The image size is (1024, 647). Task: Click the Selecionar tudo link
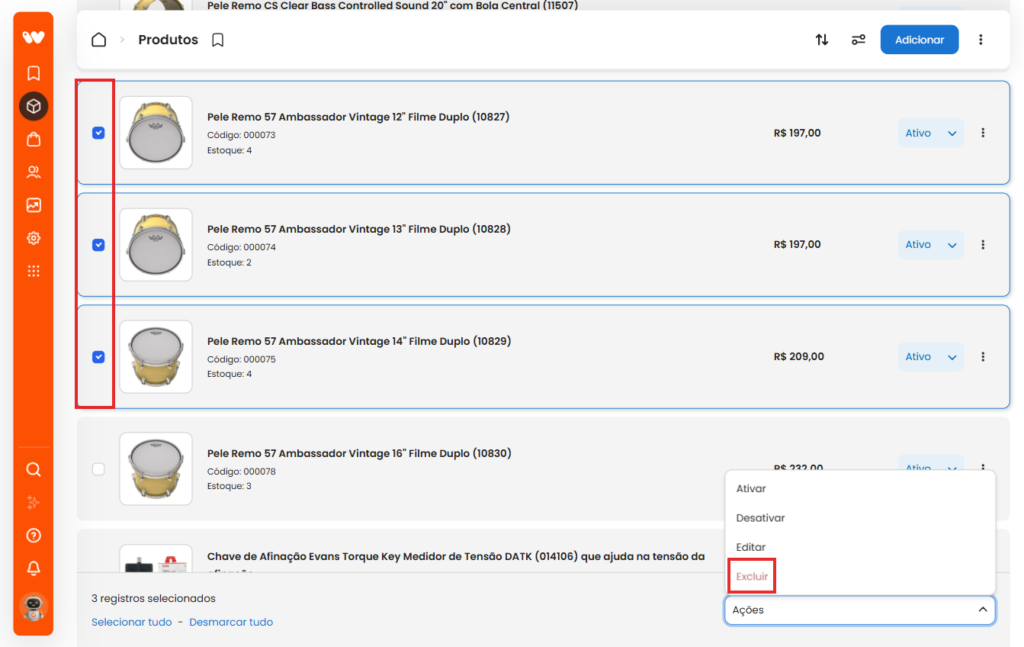(131, 622)
